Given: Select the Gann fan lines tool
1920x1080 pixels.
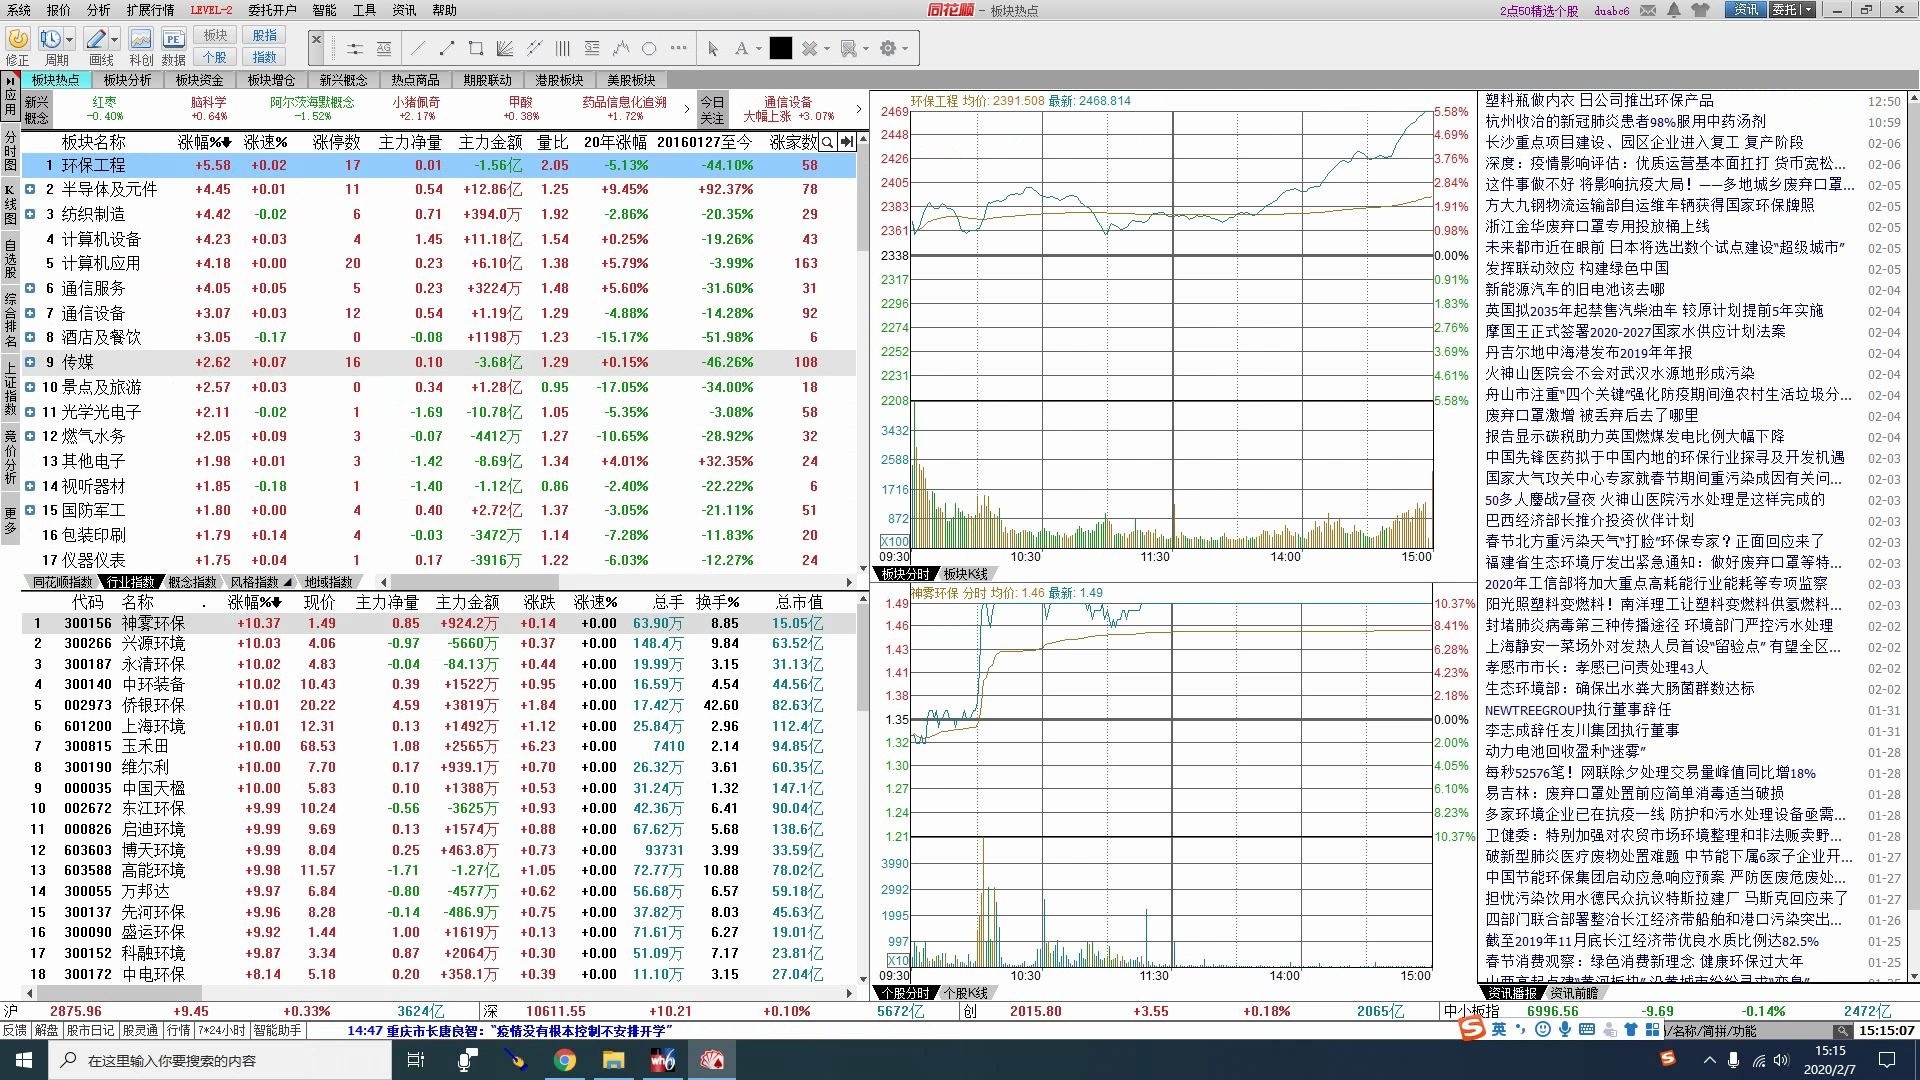Looking at the screenshot, I should (504, 48).
